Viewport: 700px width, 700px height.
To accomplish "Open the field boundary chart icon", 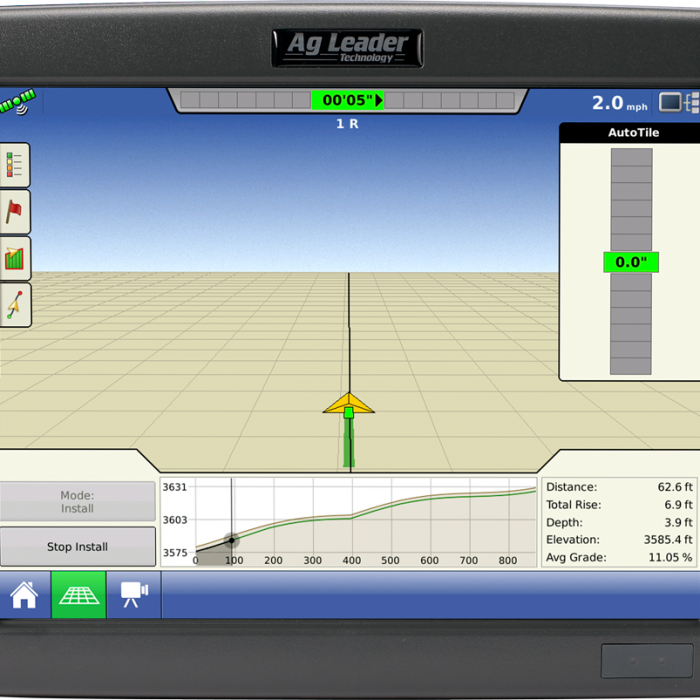I will [x=14, y=259].
